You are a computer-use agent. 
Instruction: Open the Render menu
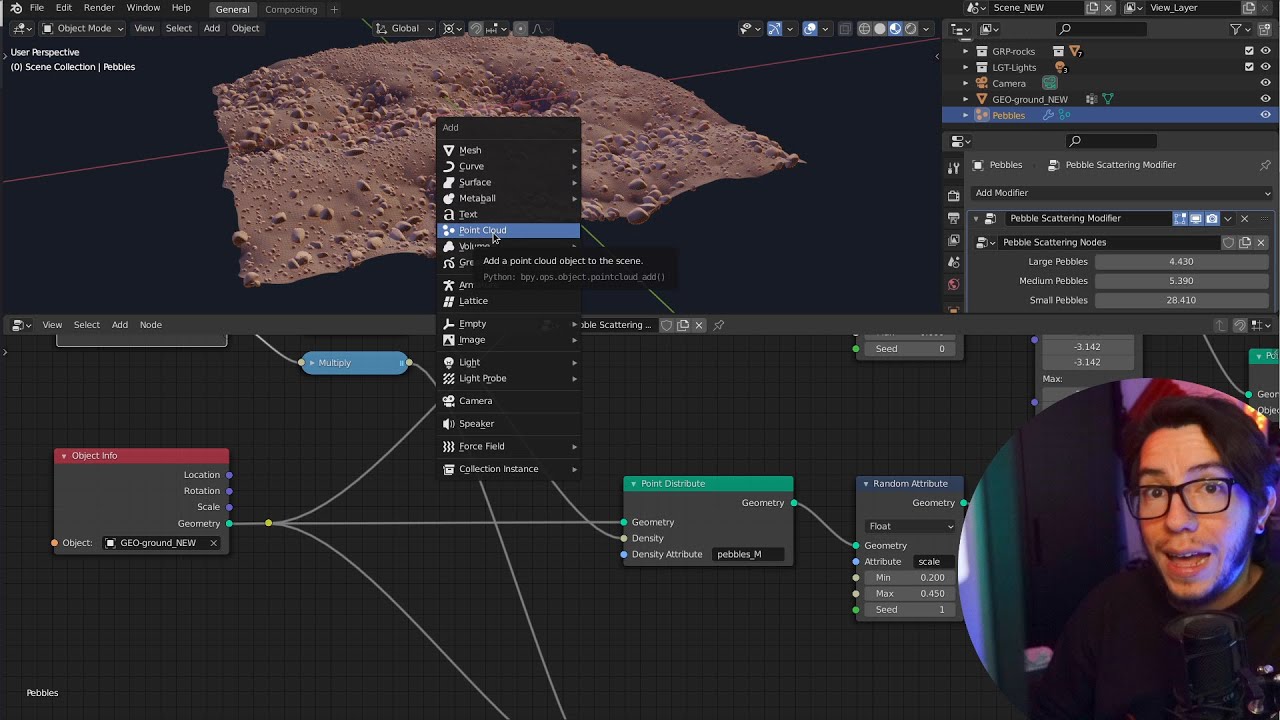[98, 8]
